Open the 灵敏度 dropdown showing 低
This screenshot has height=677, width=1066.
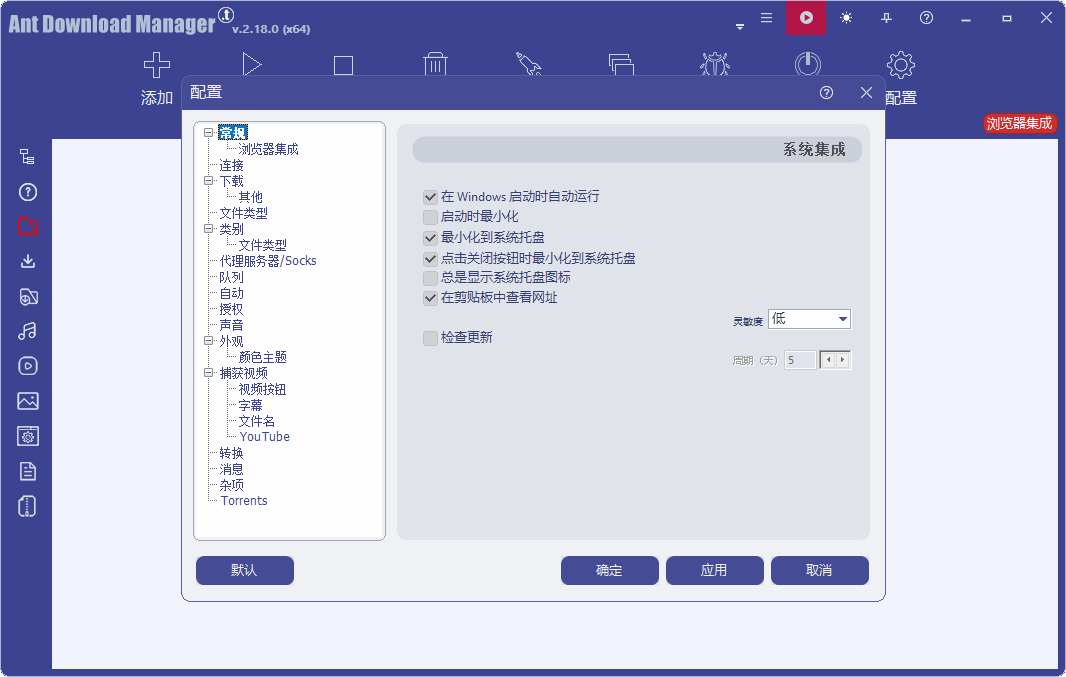pos(809,319)
